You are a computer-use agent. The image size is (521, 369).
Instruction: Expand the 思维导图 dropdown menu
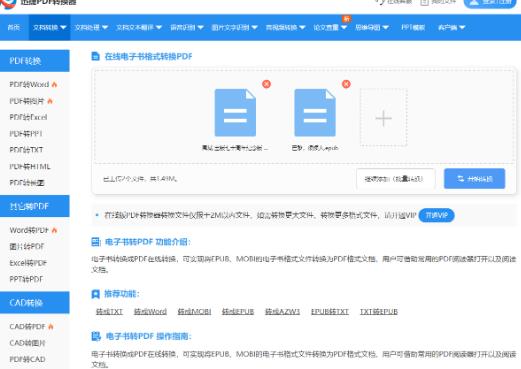[x=372, y=27]
